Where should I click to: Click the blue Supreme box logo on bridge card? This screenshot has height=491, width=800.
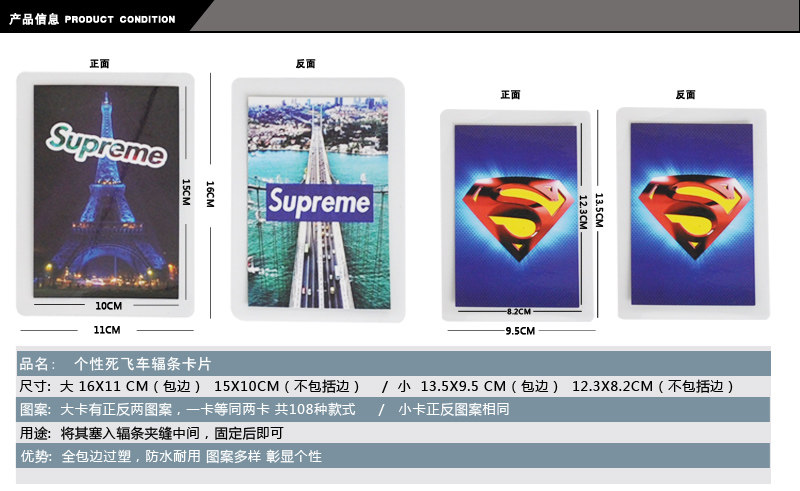point(319,202)
